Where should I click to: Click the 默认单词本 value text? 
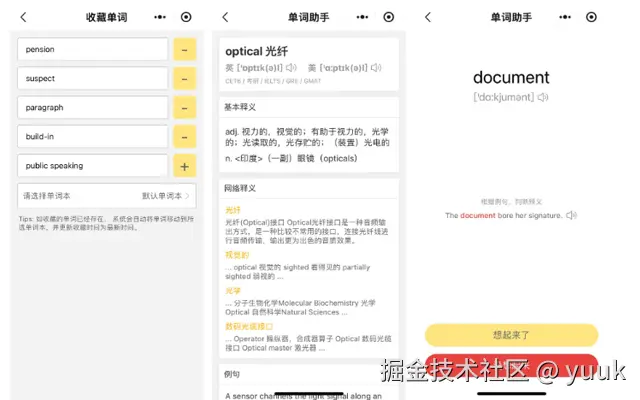(162, 196)
